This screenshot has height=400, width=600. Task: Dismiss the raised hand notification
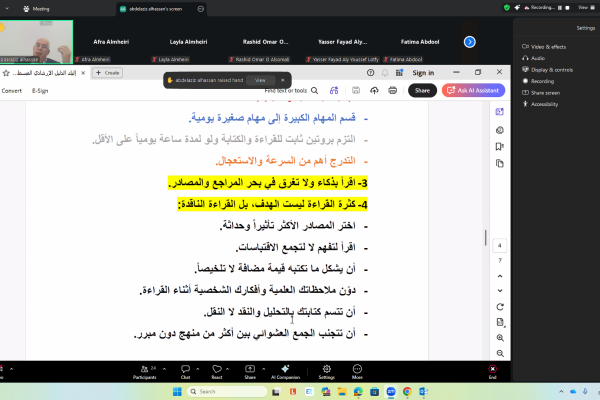coord(283,80)
